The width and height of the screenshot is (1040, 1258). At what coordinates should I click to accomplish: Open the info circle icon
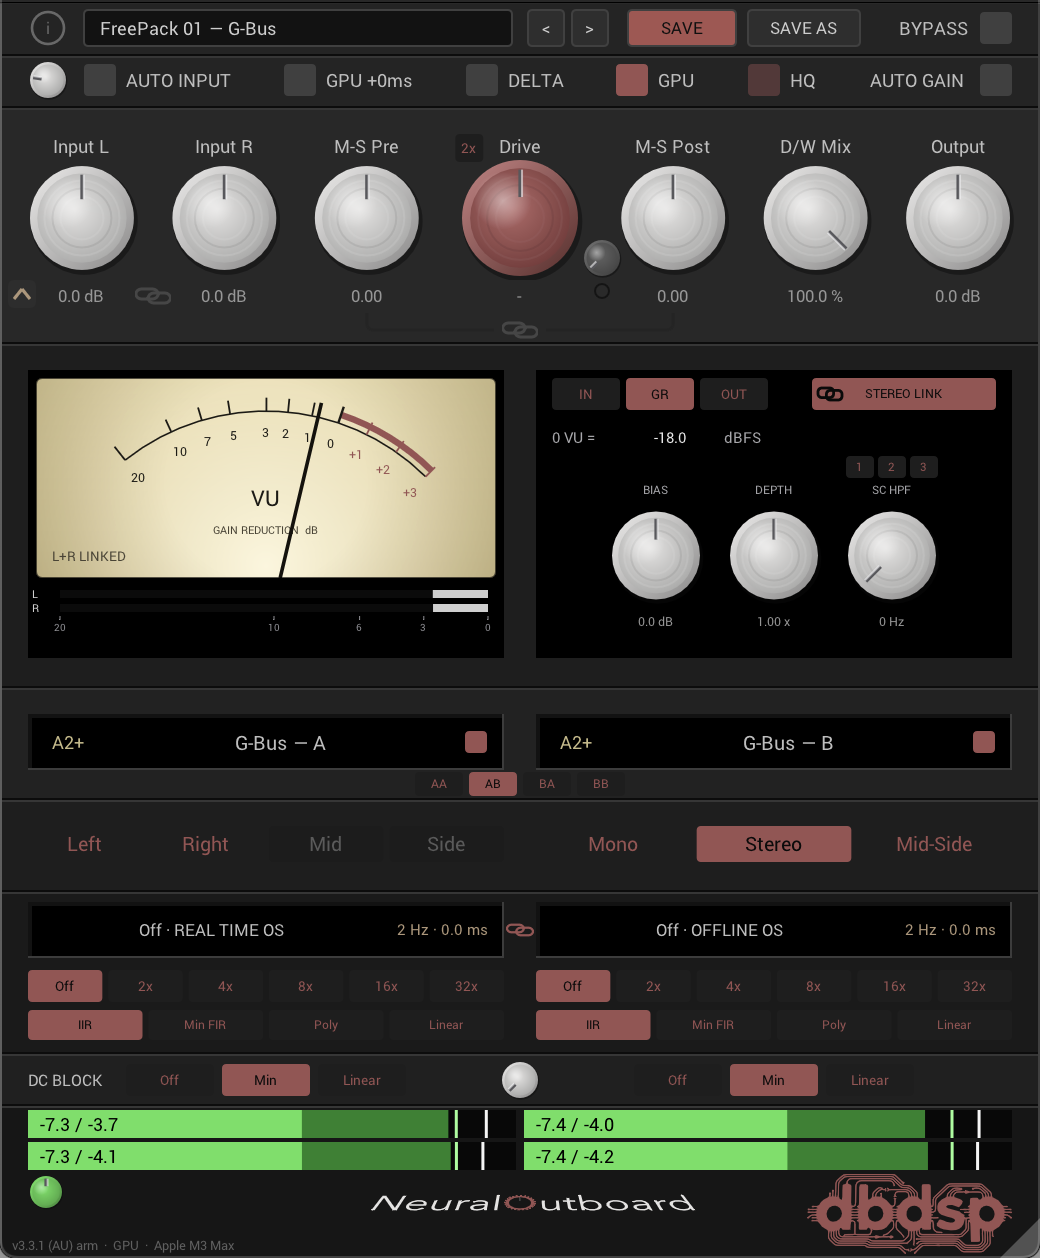pyautogui.click(x=47, y=28)
